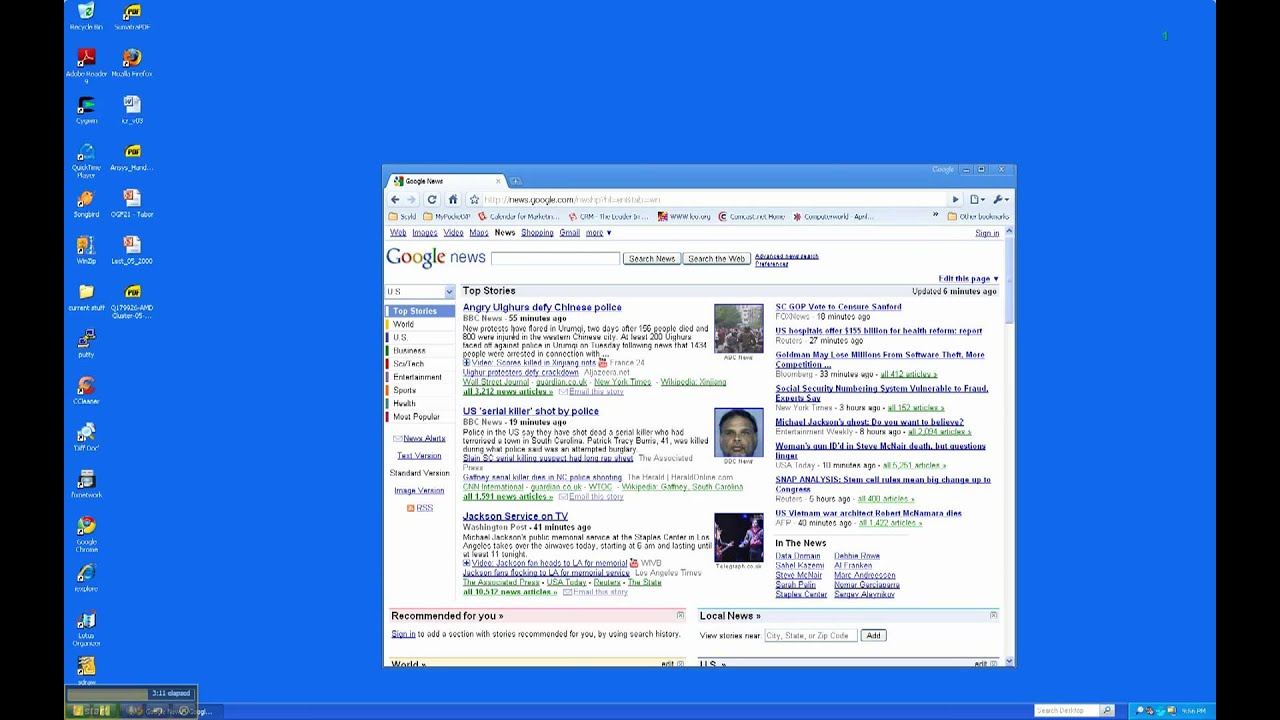Image resolution: width=1280 pixels, height=720 pixels.
Task: Click the Go arrow beside the address bar
Action: [955, 200]
